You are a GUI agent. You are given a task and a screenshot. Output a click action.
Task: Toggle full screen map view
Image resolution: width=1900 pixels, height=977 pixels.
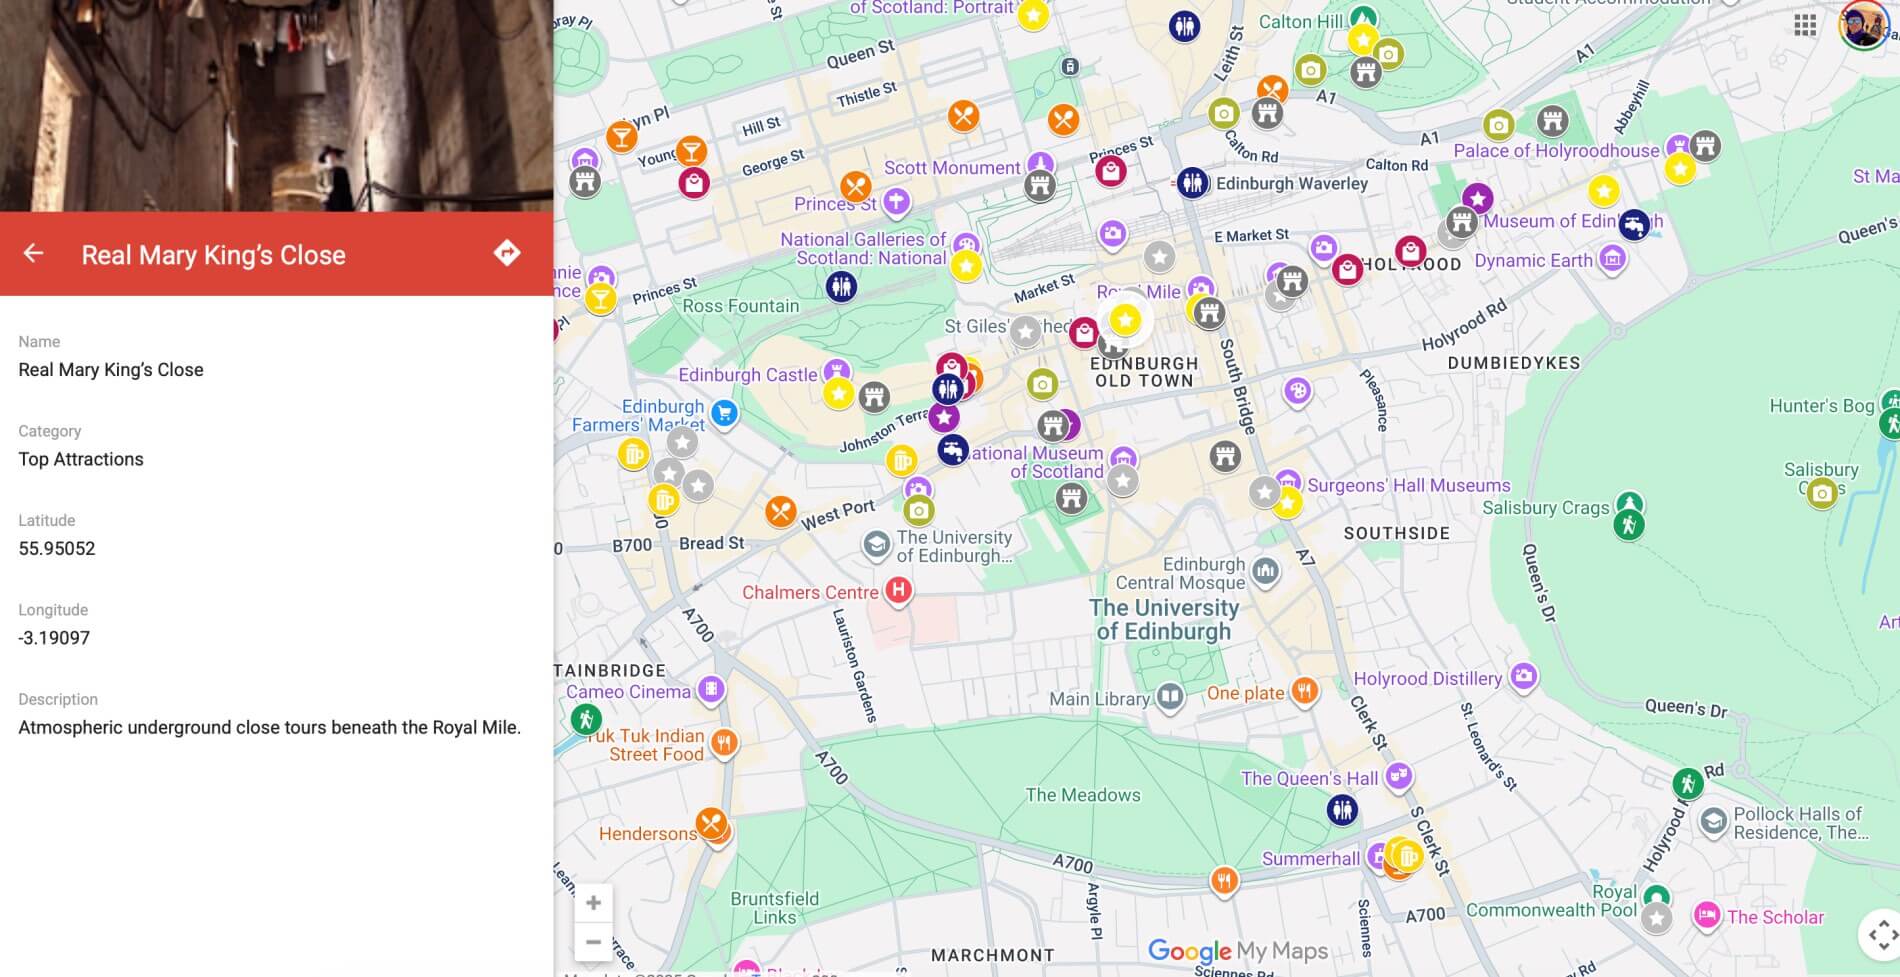click(x=1881, y=935)
